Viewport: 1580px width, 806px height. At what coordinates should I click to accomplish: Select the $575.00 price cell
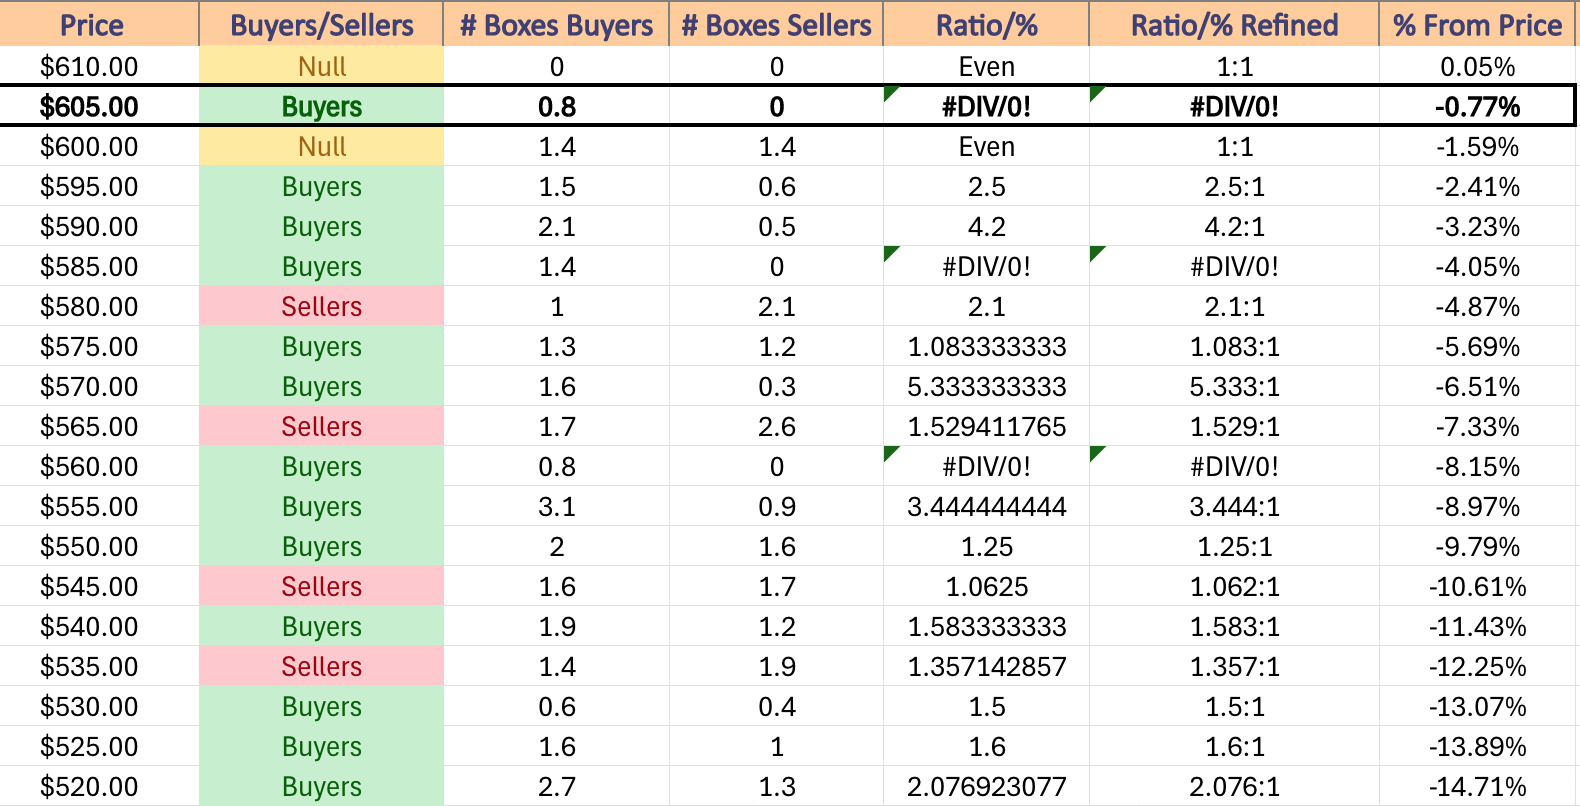99,346
